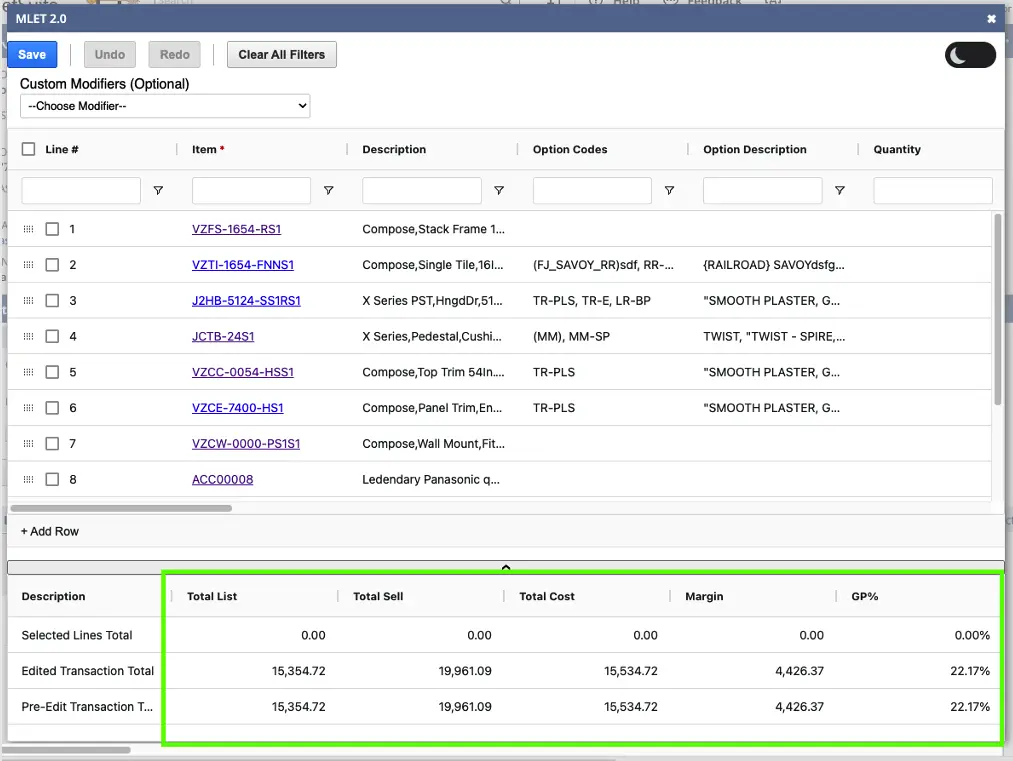
Task: Select checkbox for line 6
Action: click(x=52, y=408)
